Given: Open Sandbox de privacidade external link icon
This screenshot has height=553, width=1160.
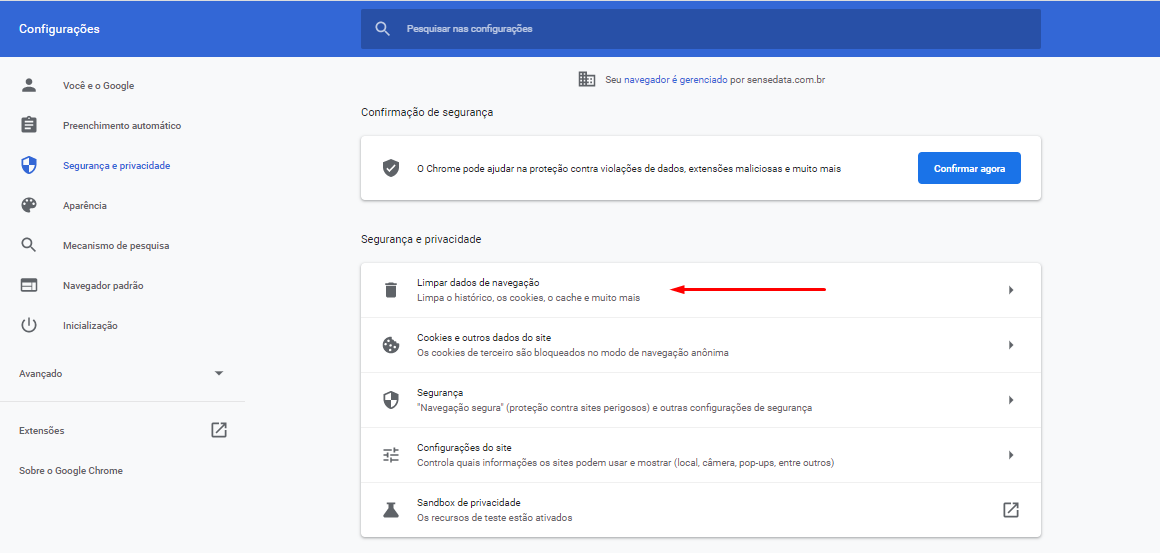Looking at the screenshot, I should 1011,509.
